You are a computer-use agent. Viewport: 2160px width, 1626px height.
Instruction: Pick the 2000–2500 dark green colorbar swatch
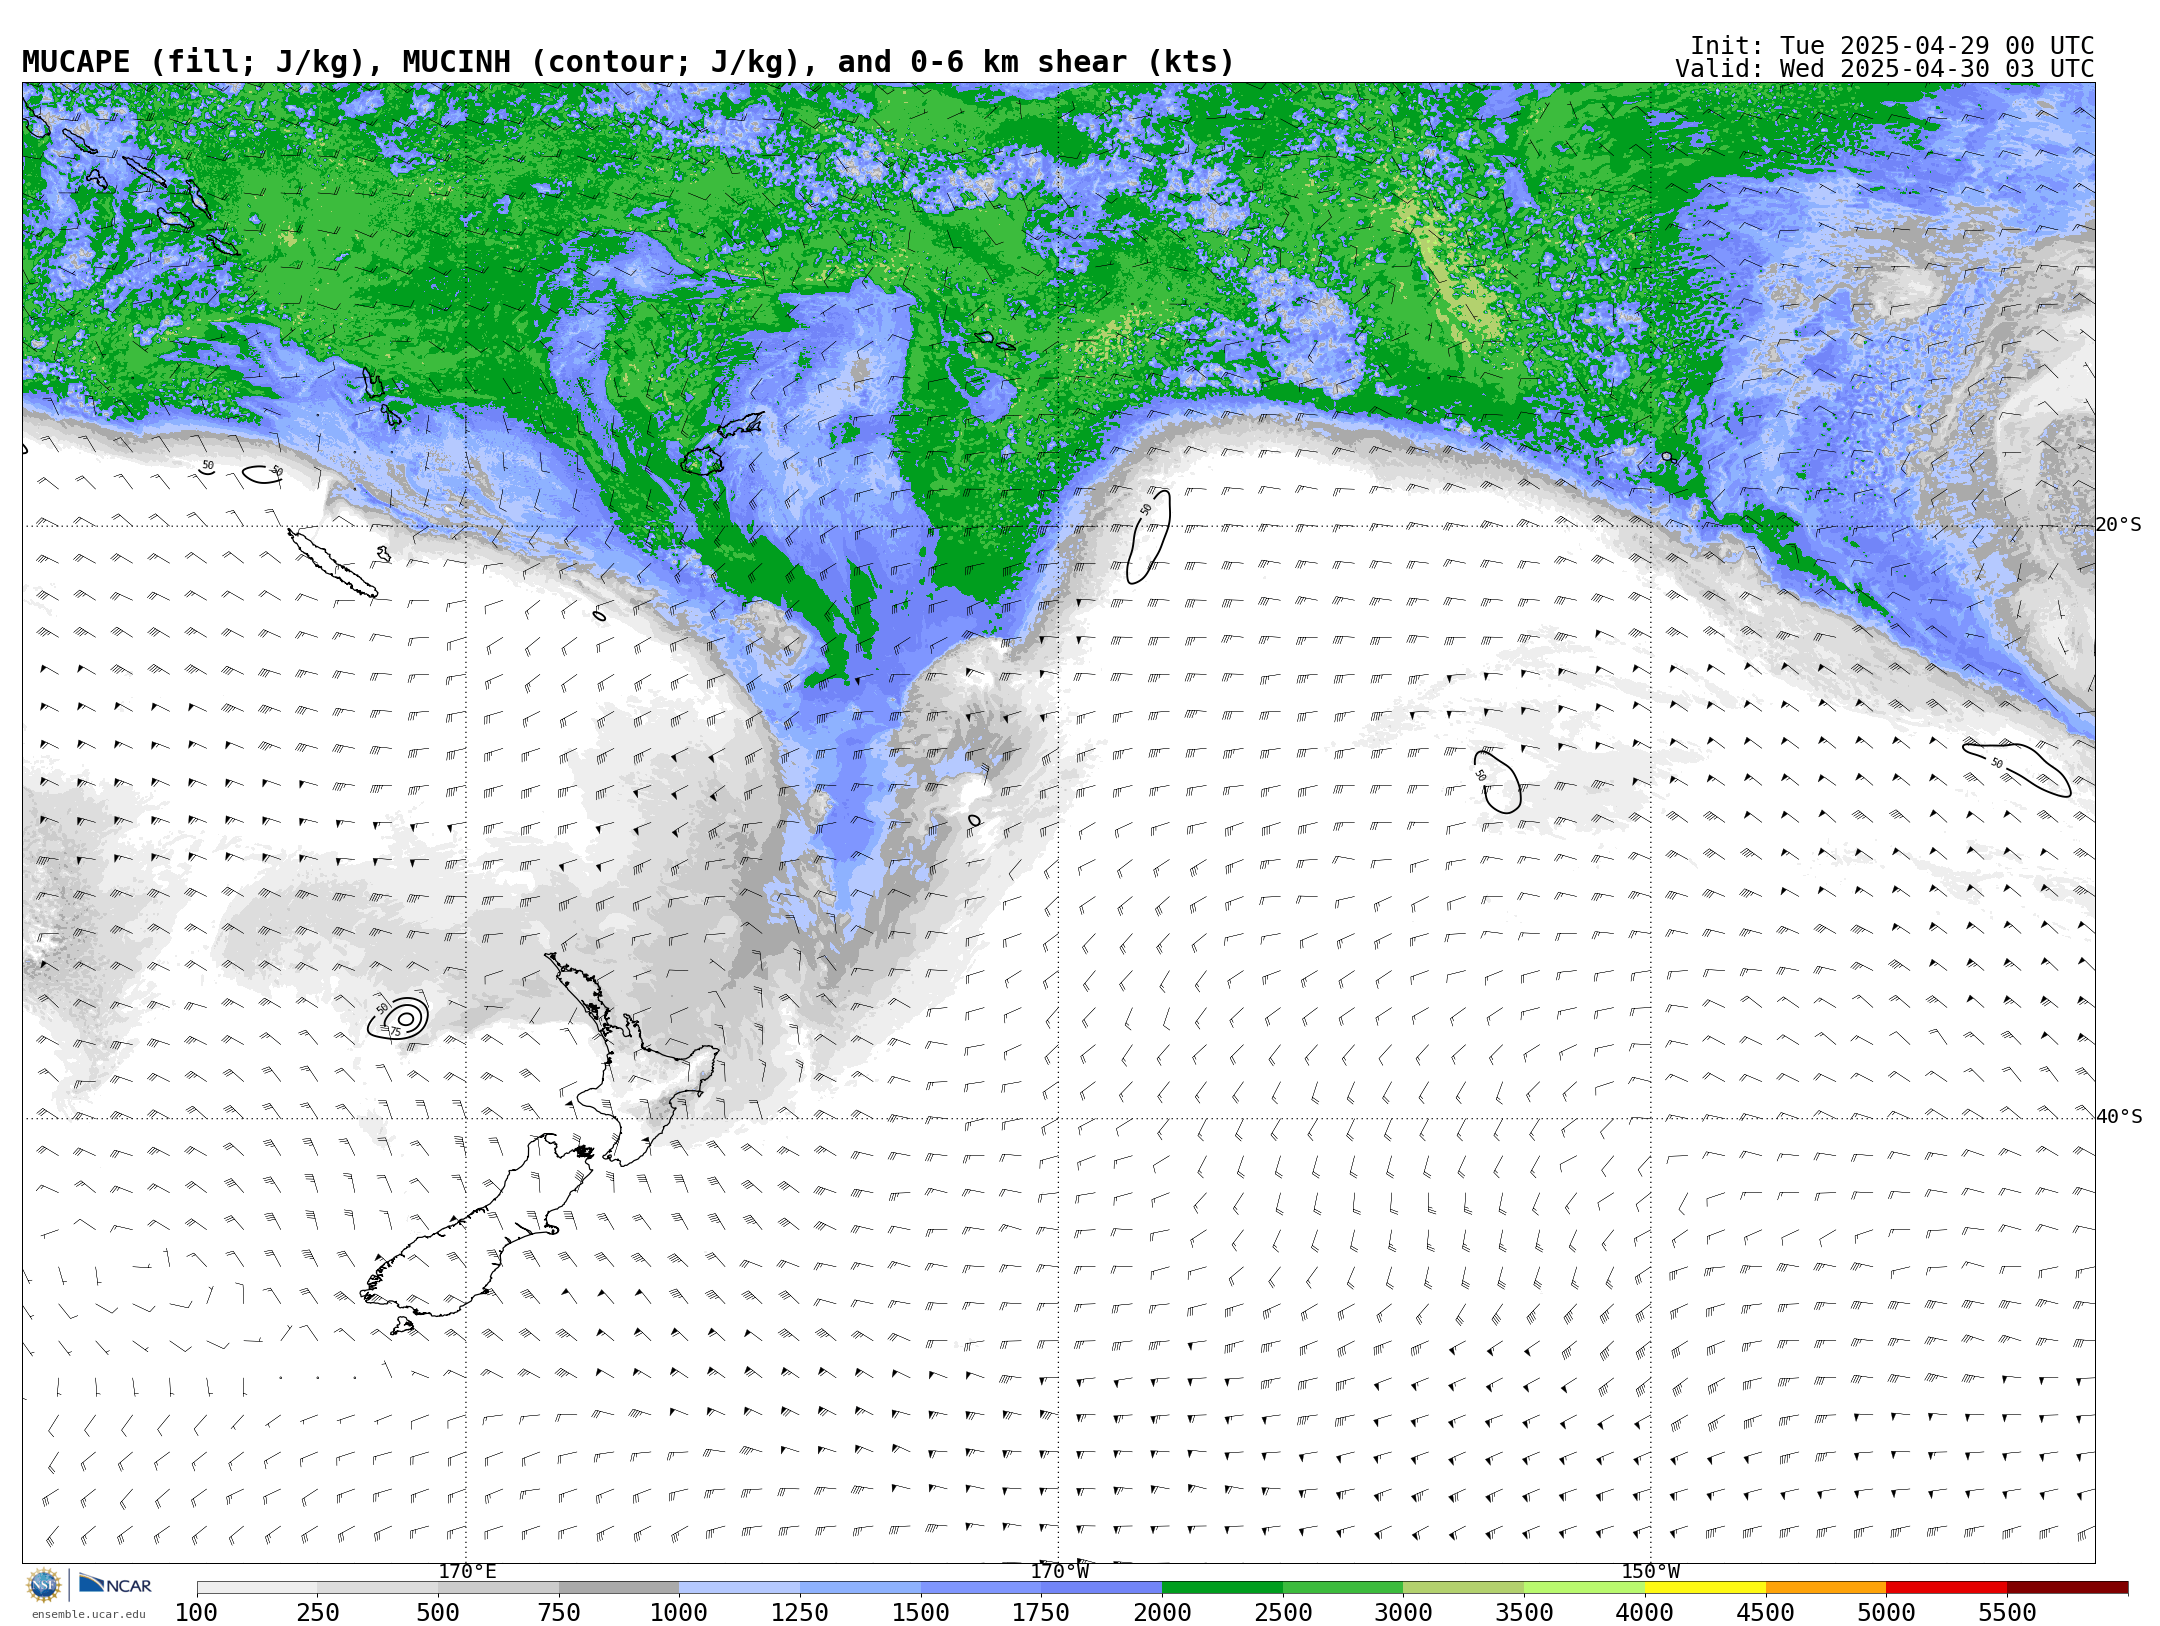(x=1222, y=1588)
